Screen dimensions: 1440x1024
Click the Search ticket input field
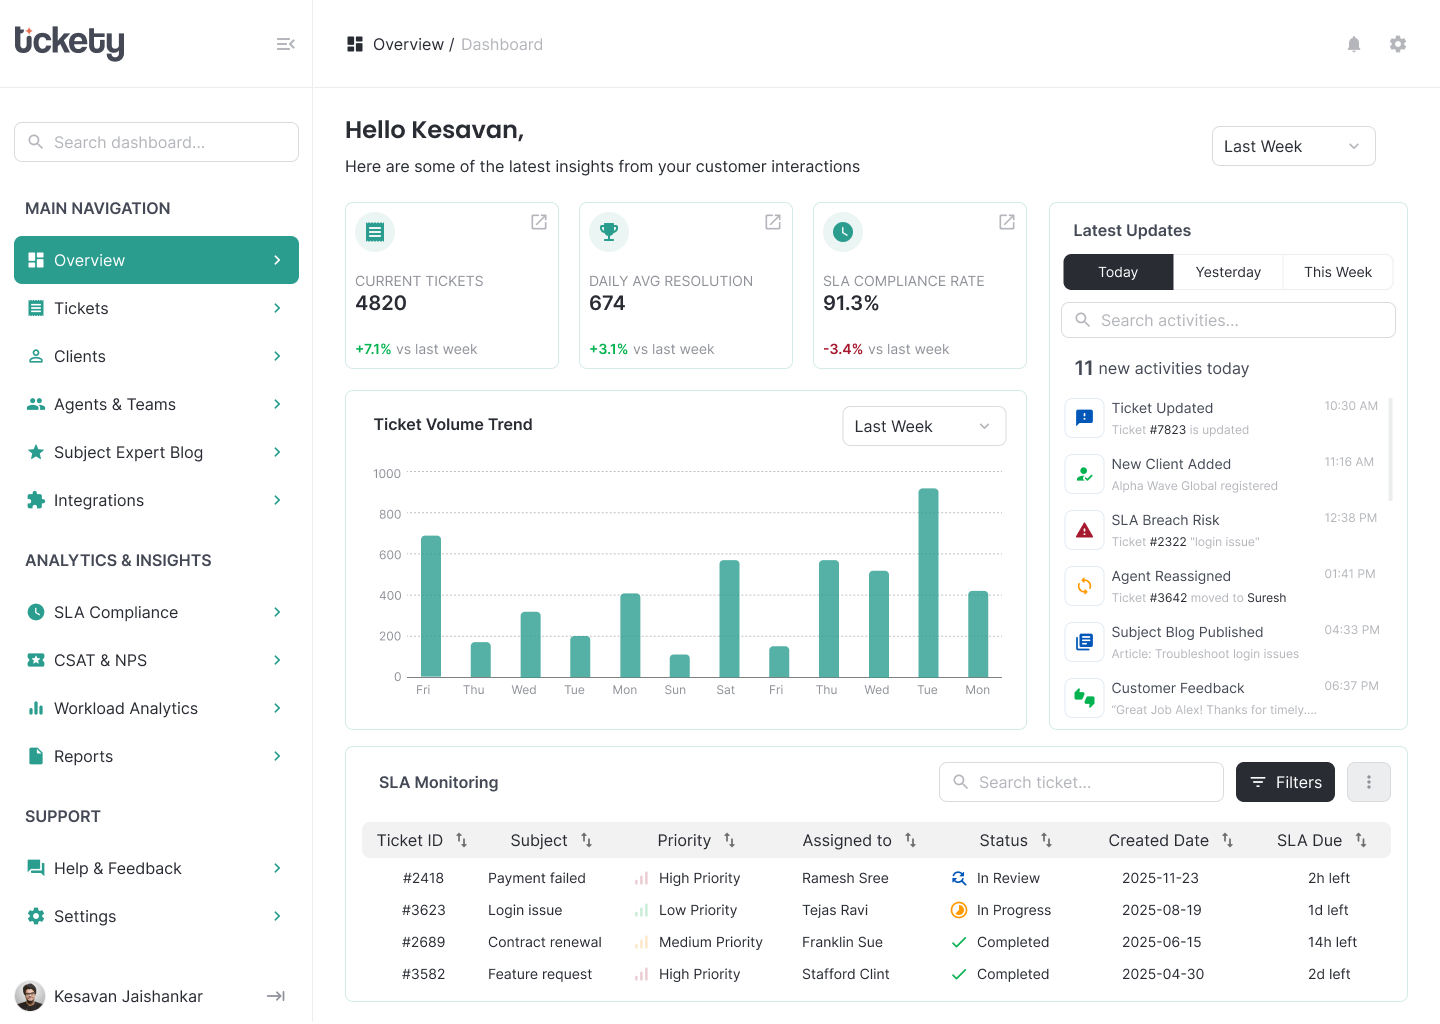coord(1080,782)
